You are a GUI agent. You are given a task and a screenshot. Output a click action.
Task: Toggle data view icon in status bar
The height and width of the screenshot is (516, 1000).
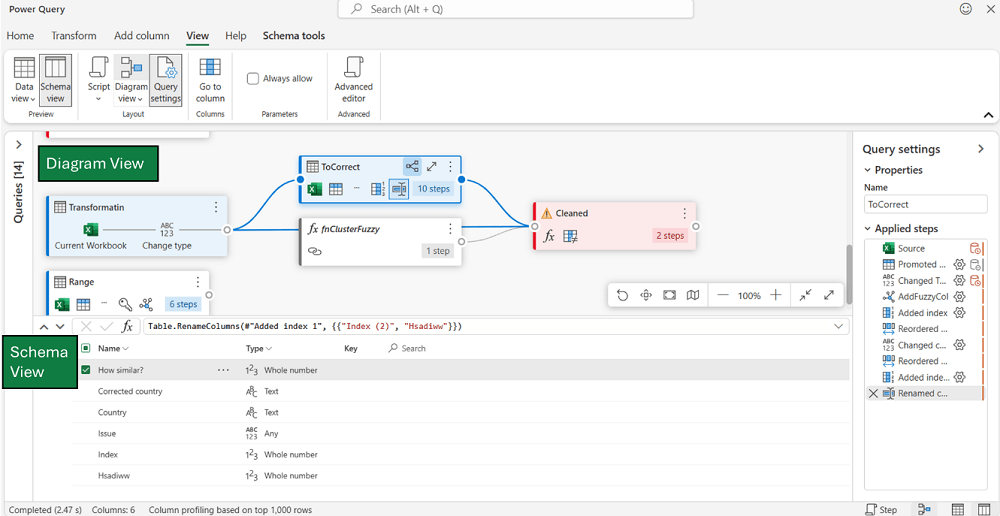(957, 510)
